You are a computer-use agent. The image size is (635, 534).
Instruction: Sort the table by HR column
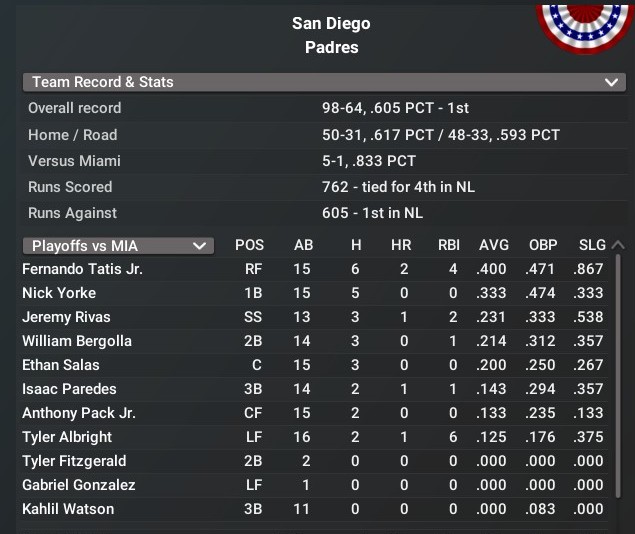[403, 245]
